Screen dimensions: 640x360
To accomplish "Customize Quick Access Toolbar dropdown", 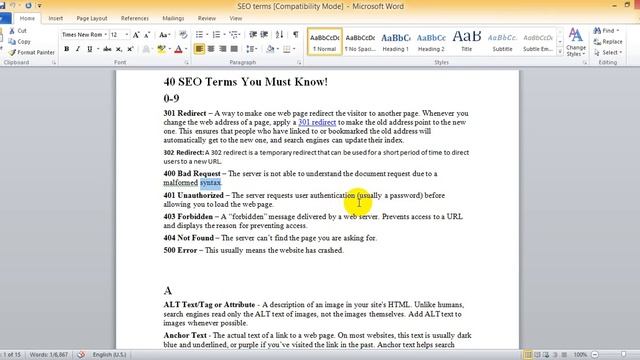I will (x=40, y=6).
